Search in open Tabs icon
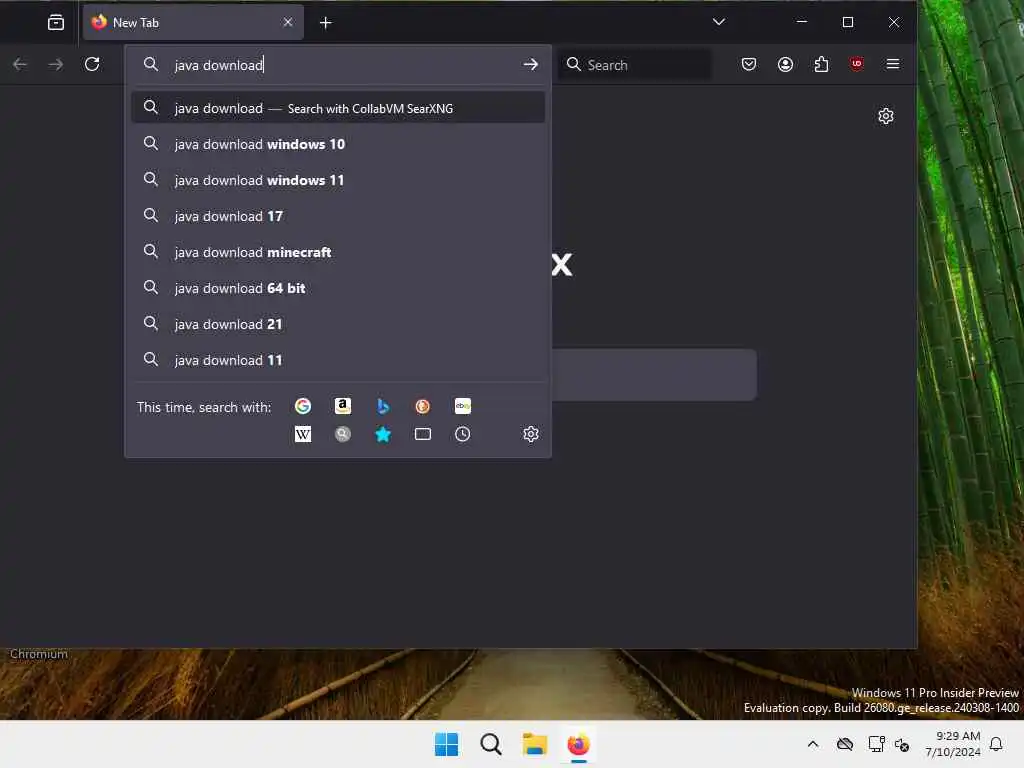1024x768 pixels. (423, 434)
